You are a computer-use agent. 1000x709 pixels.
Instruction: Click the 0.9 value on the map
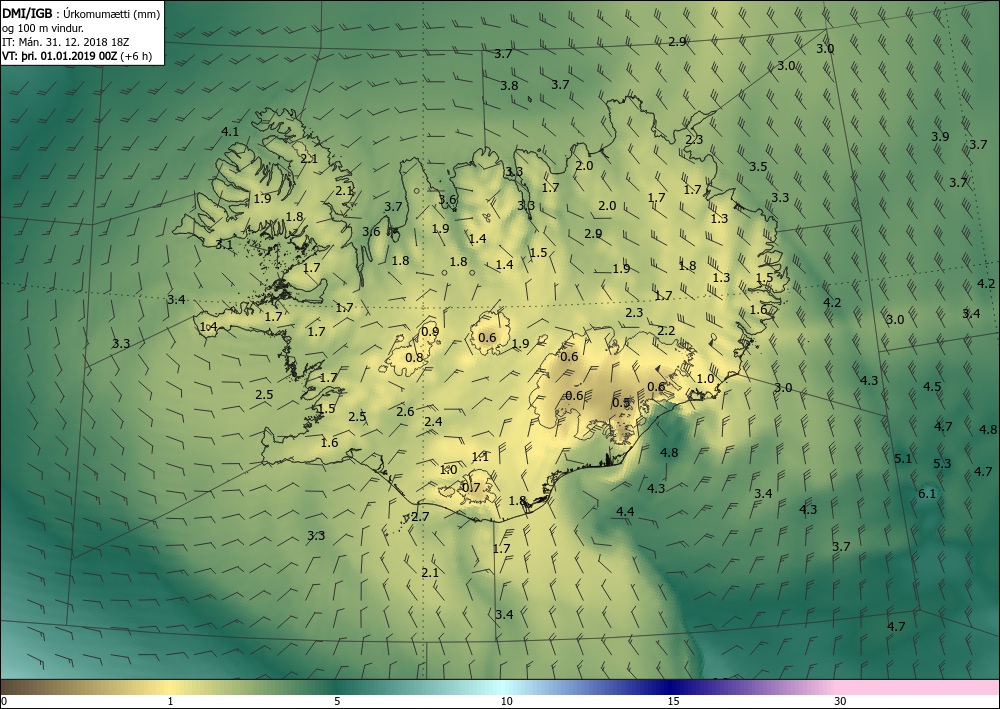tap(430, 332)
